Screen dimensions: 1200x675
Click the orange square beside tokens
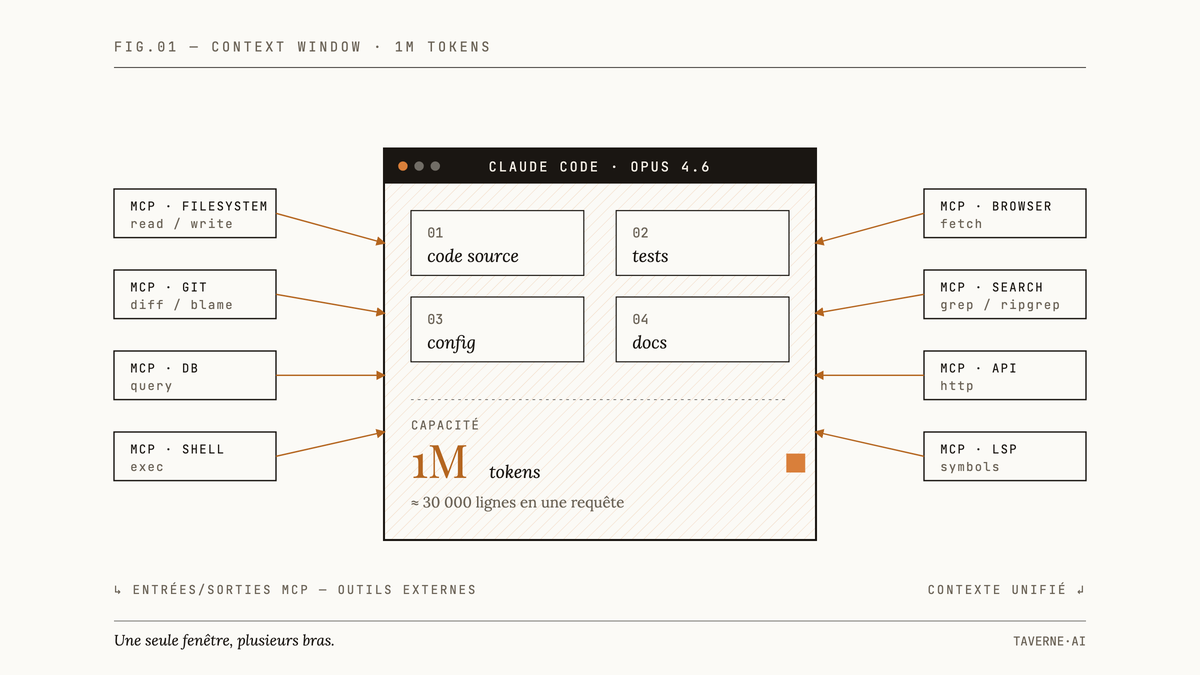pyautogui.click(x=796, y=463)
